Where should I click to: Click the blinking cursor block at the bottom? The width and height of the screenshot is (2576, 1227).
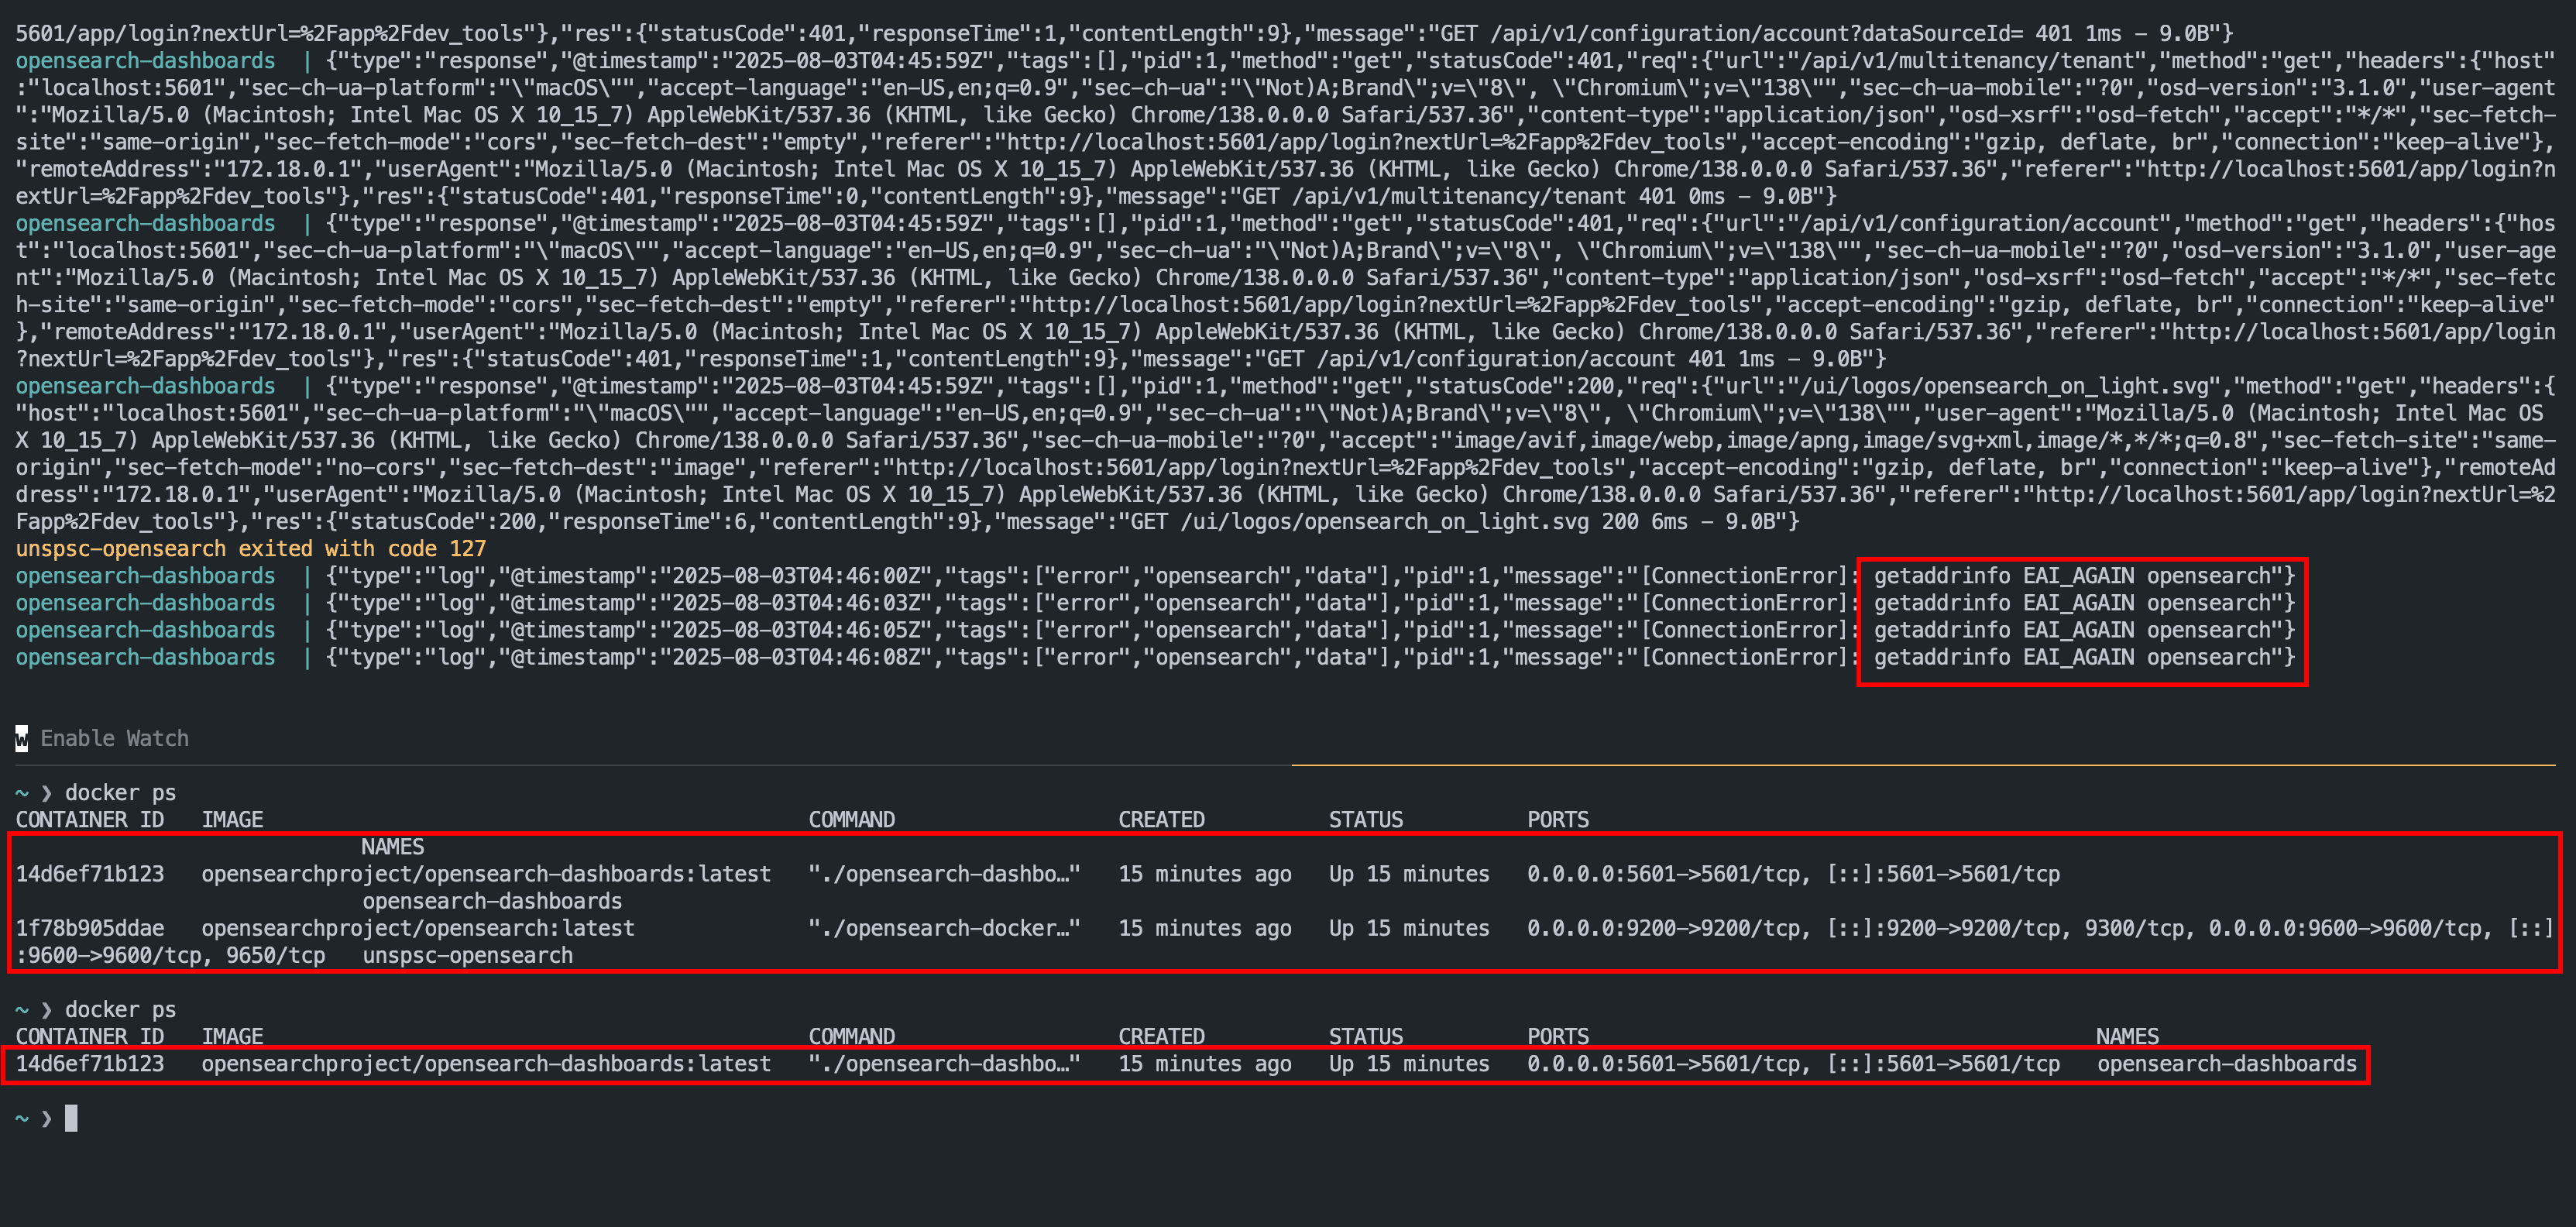tap(70, 1117)
